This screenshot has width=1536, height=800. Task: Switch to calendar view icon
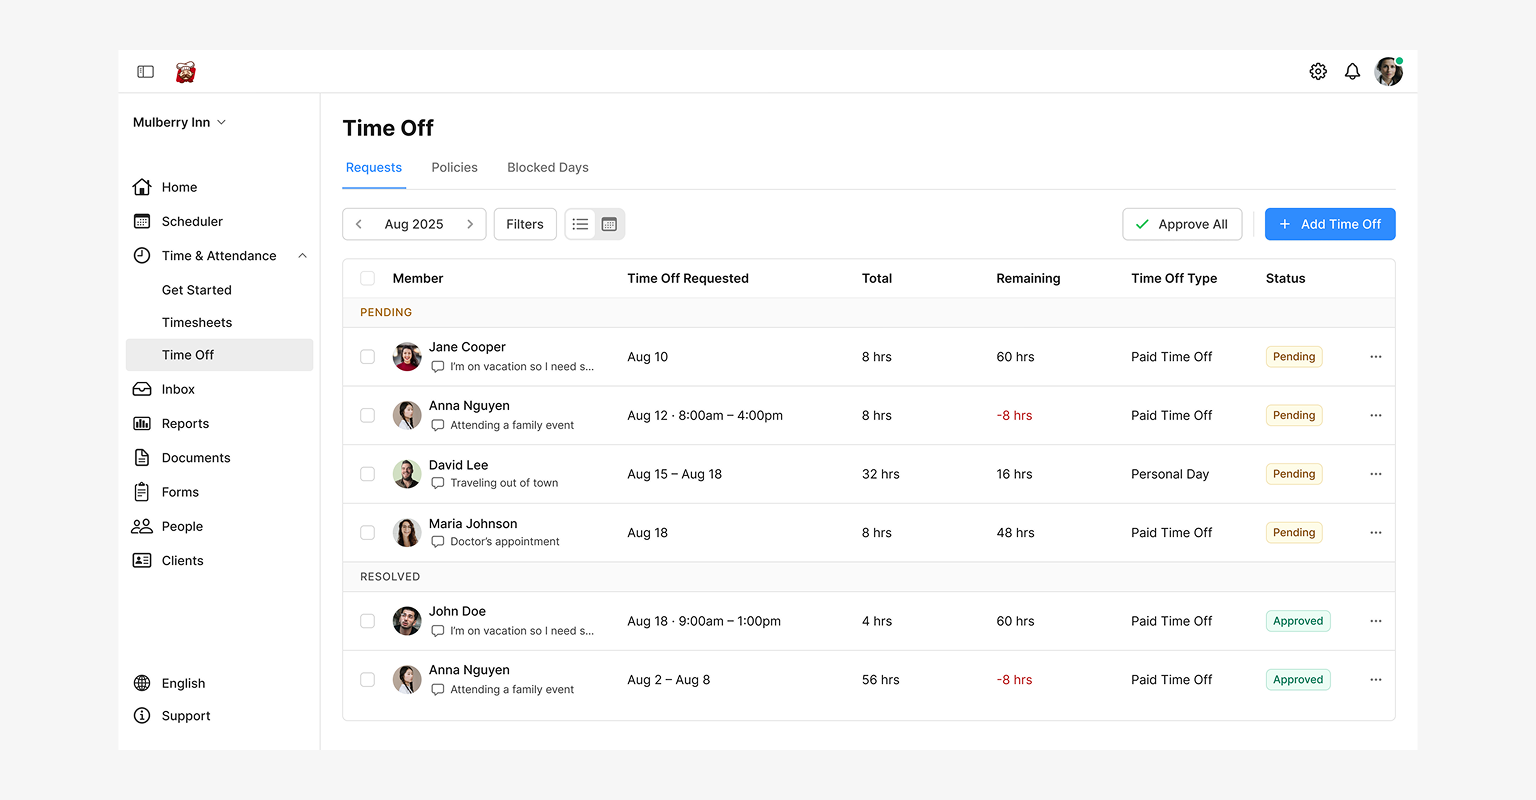click(x=609, y=224)
